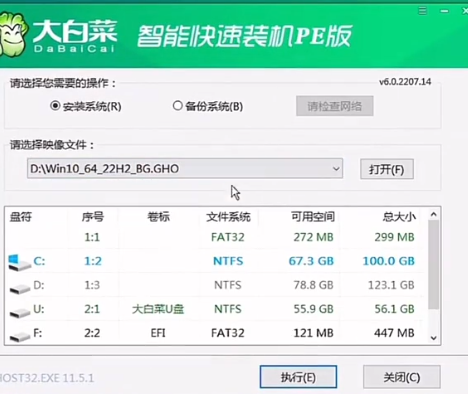Click the 67.3 GB free space cell
Viewport: 468px width, 394px height.
[311, 261]
